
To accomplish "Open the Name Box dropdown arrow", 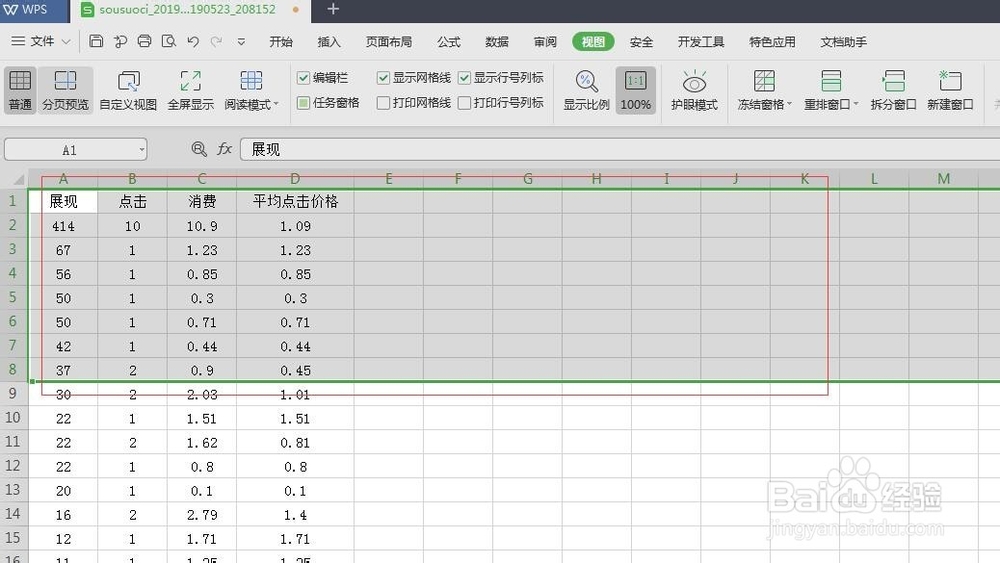I will 141,150.
